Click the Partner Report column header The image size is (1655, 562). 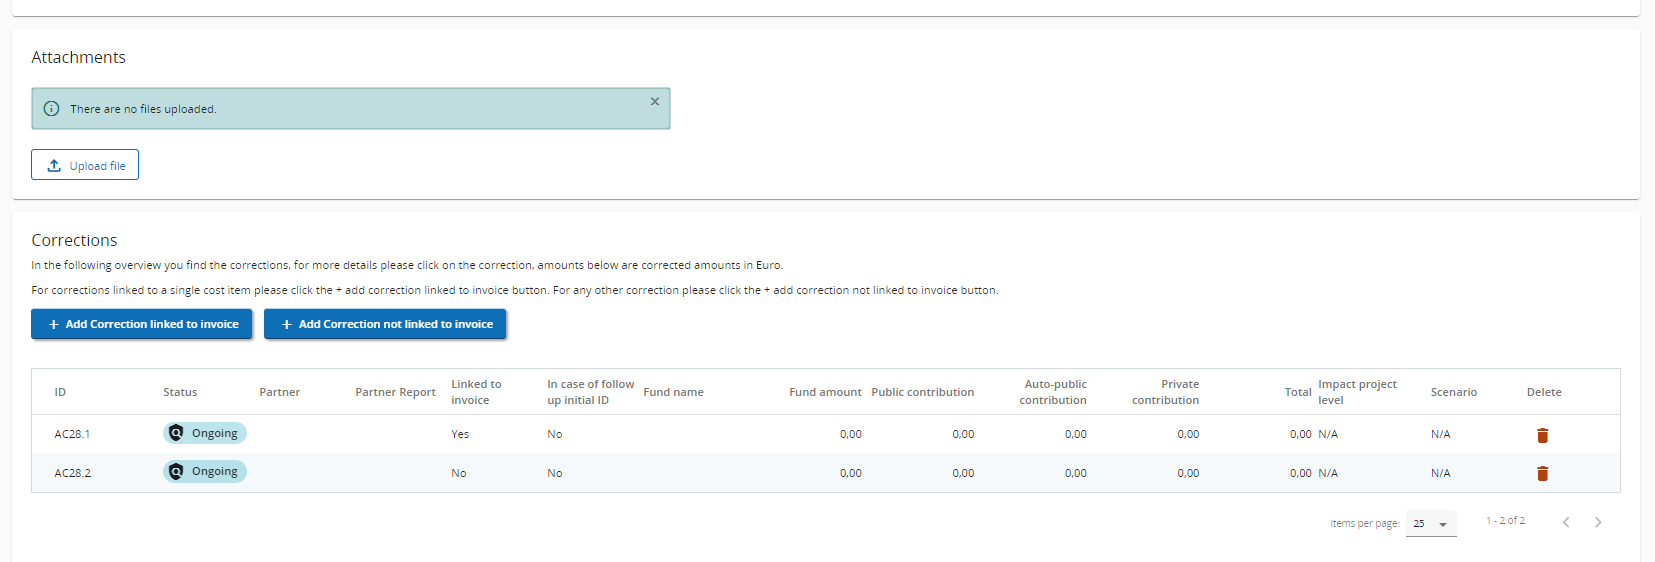[395, 392]
